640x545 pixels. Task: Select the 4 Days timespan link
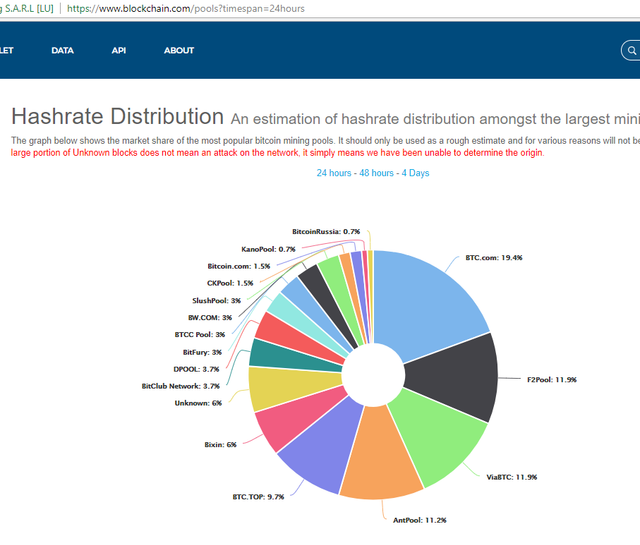click(x=416, y=173)
